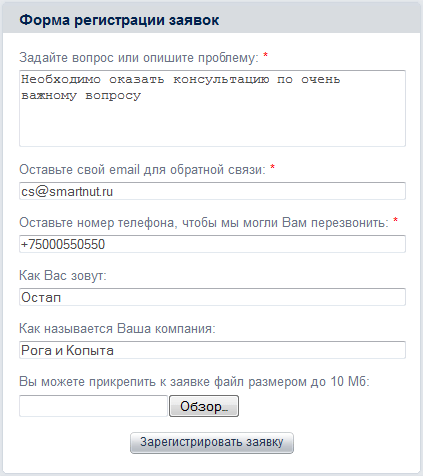Select the phone number field with +75000550550
This screenshot has width=423, height=476.
click(212, 244)
